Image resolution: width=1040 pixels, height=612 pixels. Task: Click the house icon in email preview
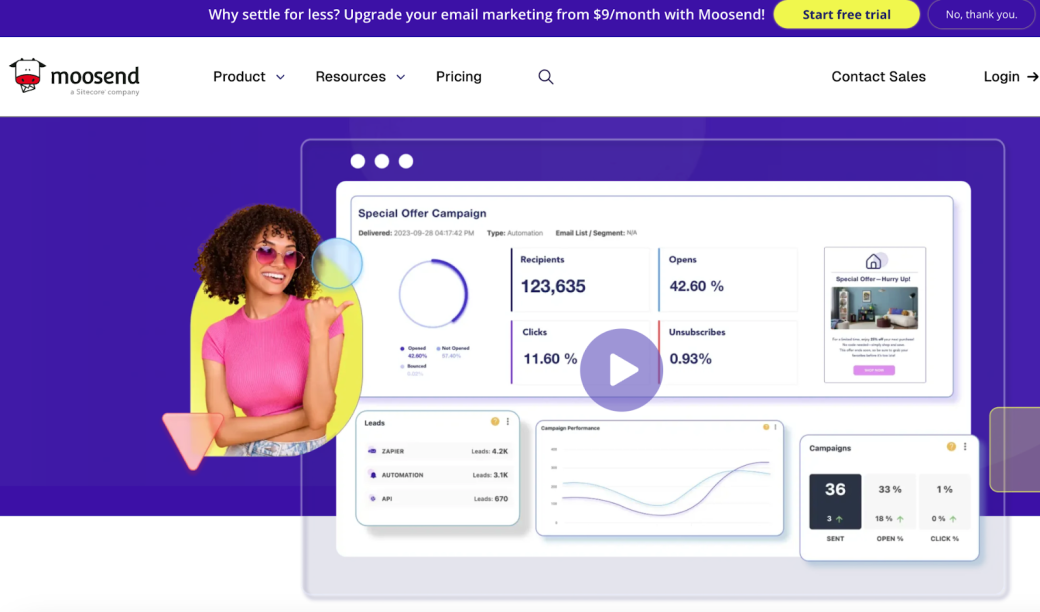(873, 261)
